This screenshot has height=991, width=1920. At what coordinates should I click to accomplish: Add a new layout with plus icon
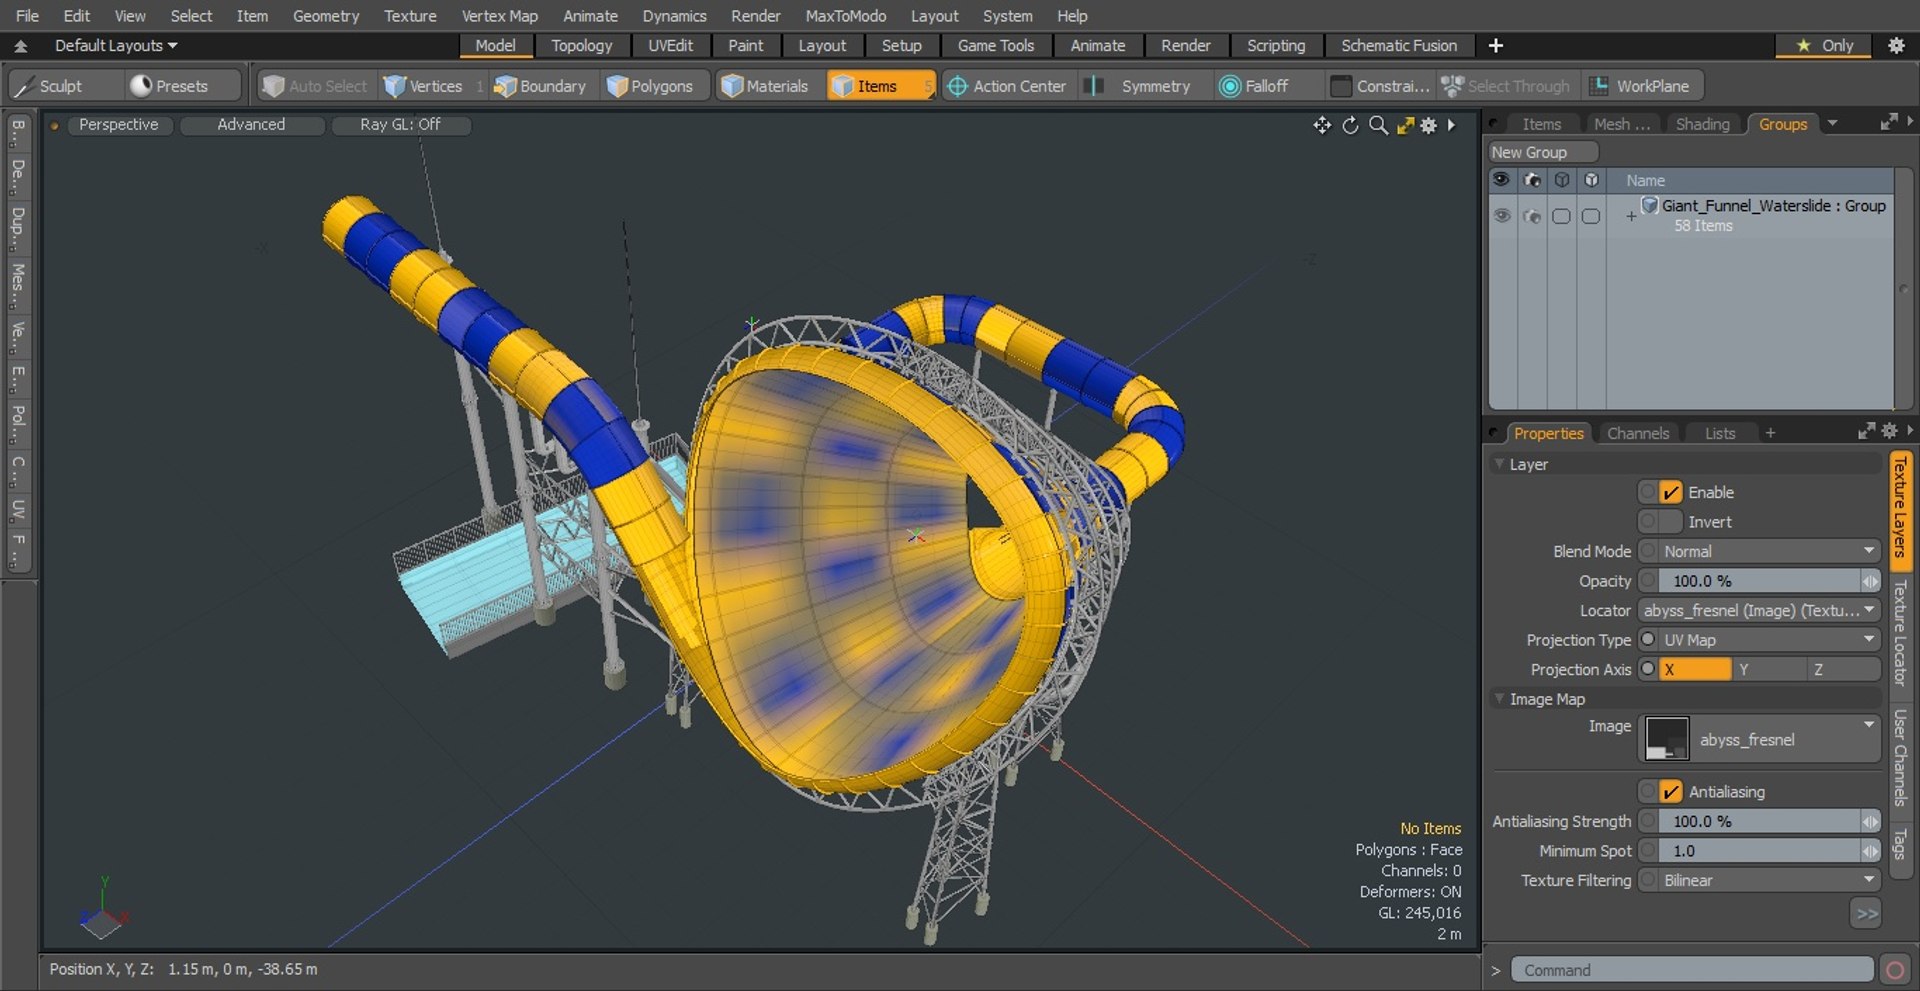[1495, 45]
